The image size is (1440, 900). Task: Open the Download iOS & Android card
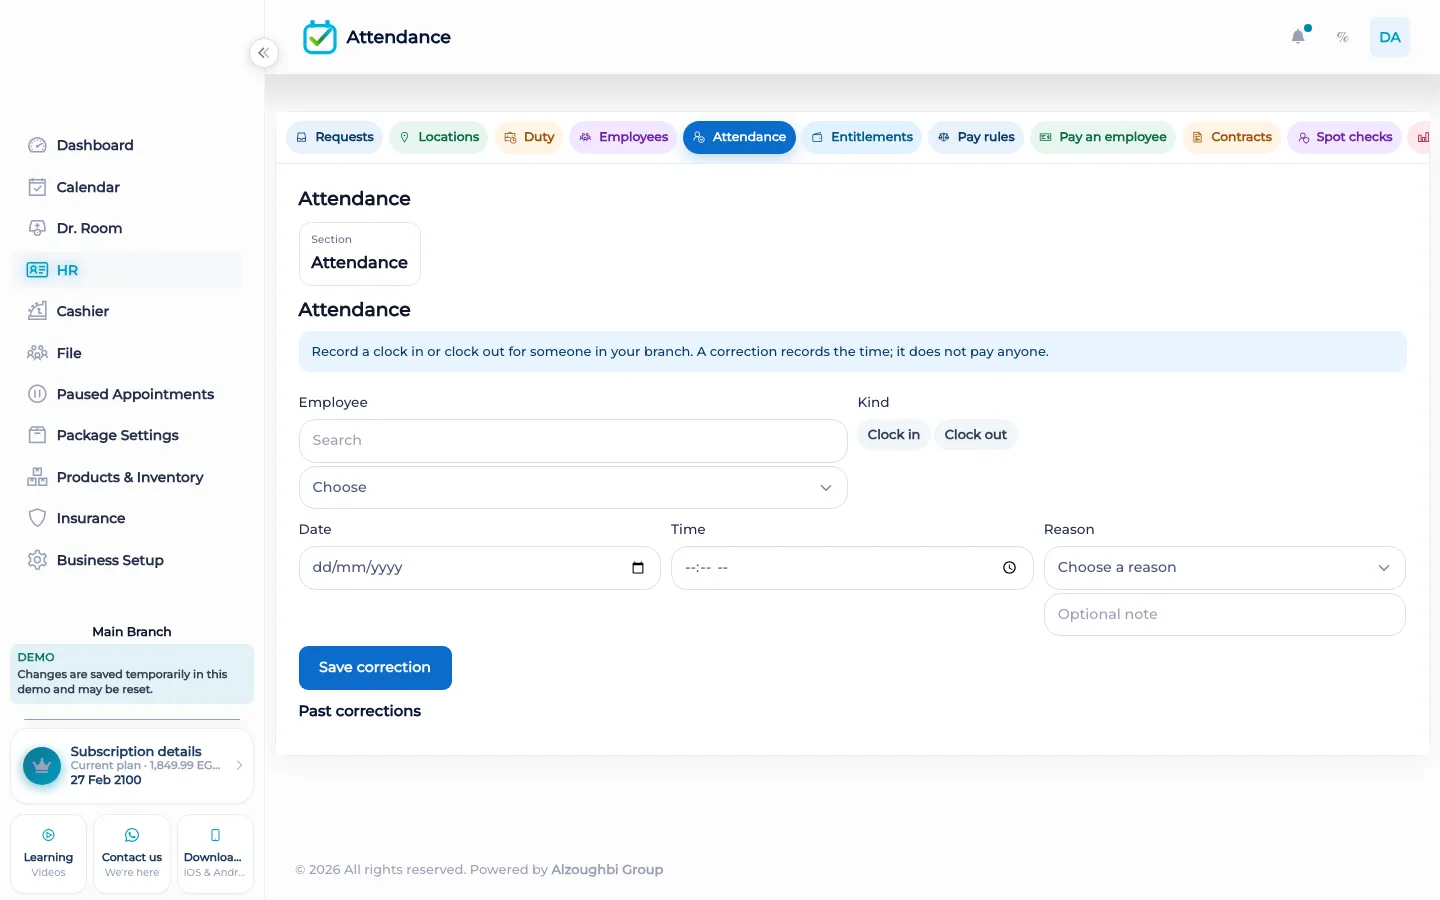tap(215, 854)
